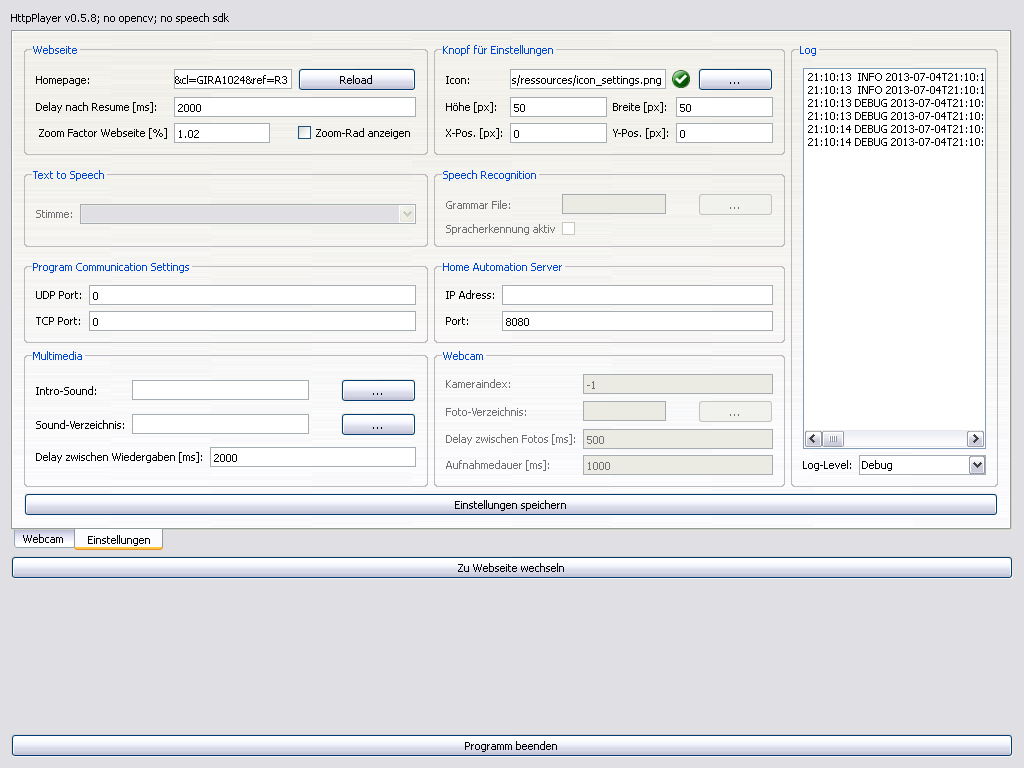Viewport: 1024px width, 768px height.
Task: Click the right arrow of the Log scrollbar
Action: tap(975, 438)
